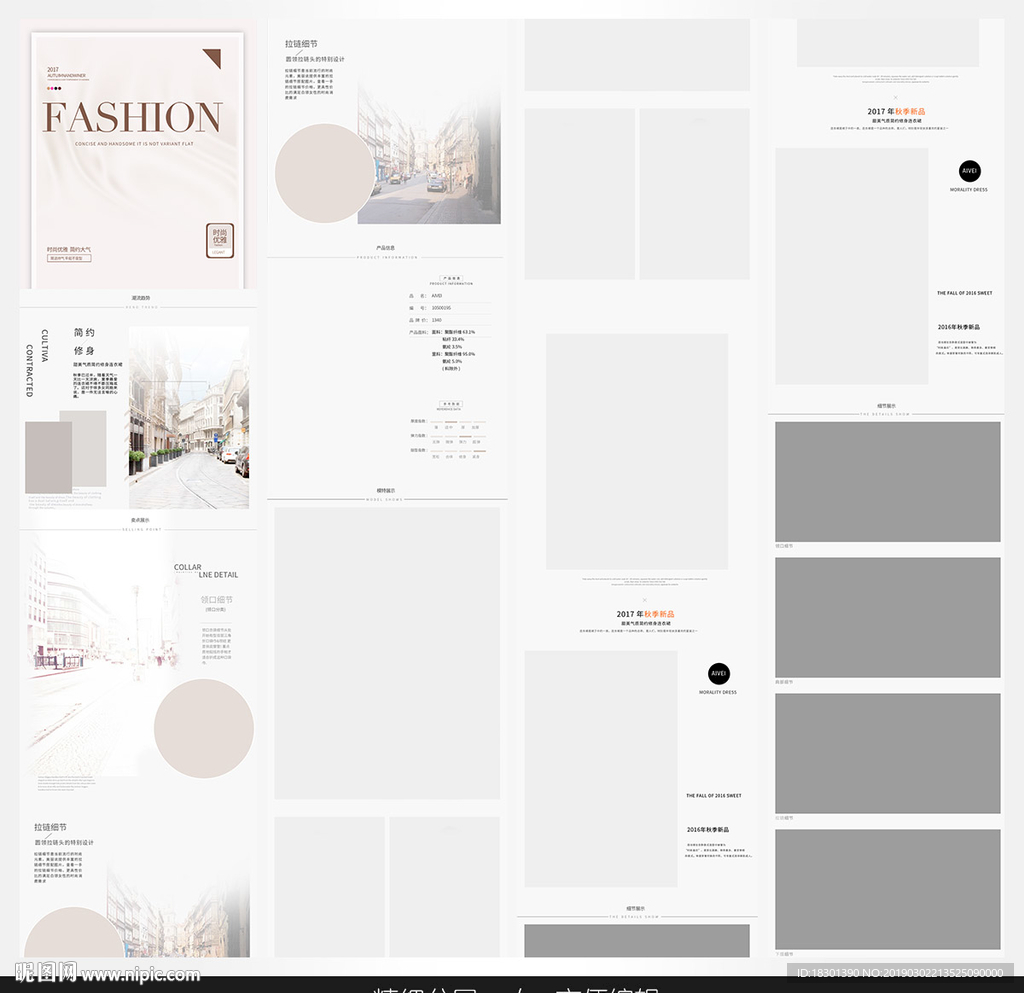
Task: Click the 领口细节 heading under COLLAR LNE DETAIL
Action: 216,599
